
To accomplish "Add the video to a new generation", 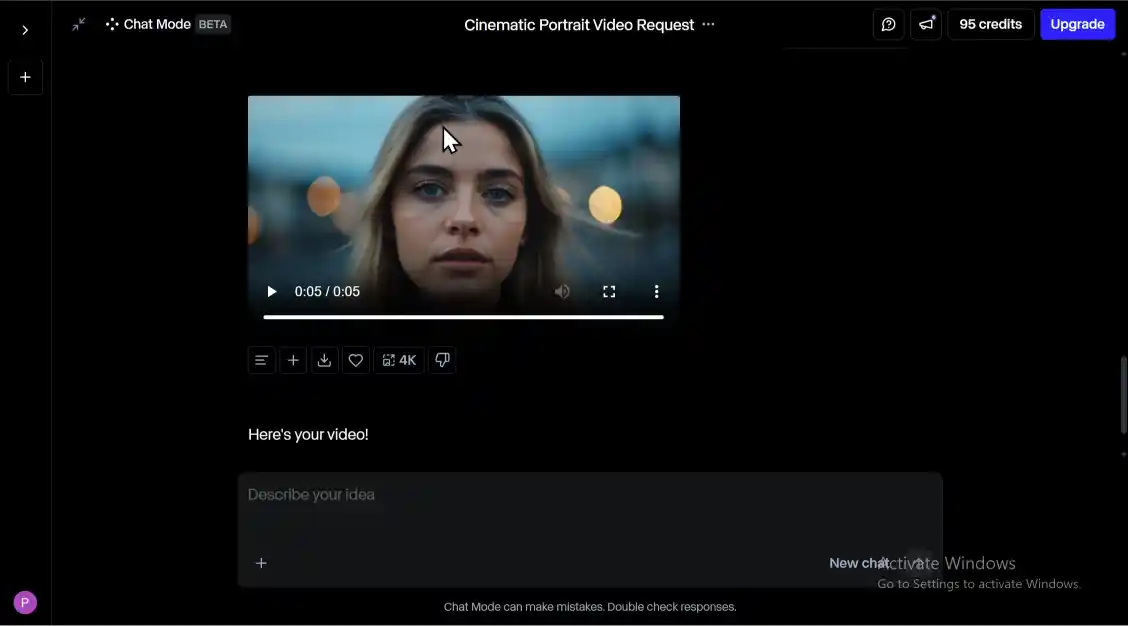I will click(293, 360).
